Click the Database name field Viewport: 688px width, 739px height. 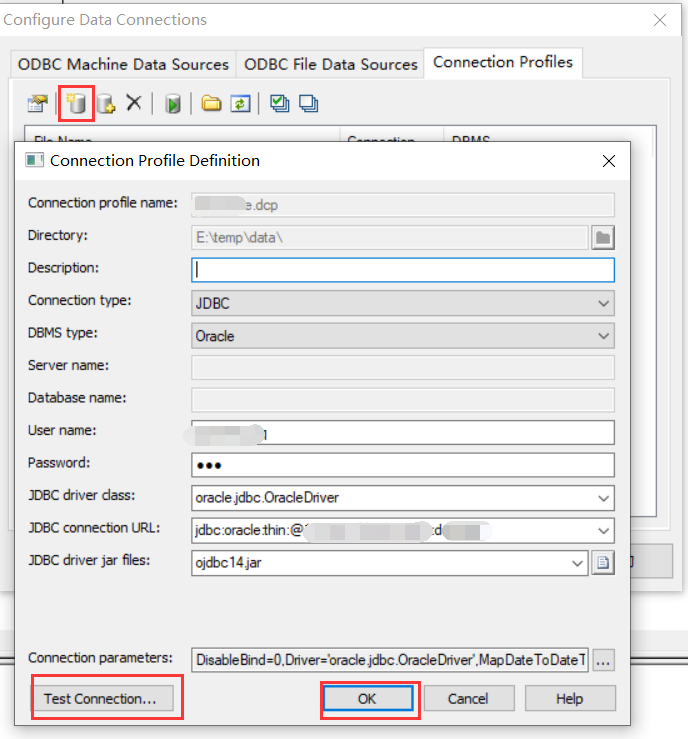[403, 400]
